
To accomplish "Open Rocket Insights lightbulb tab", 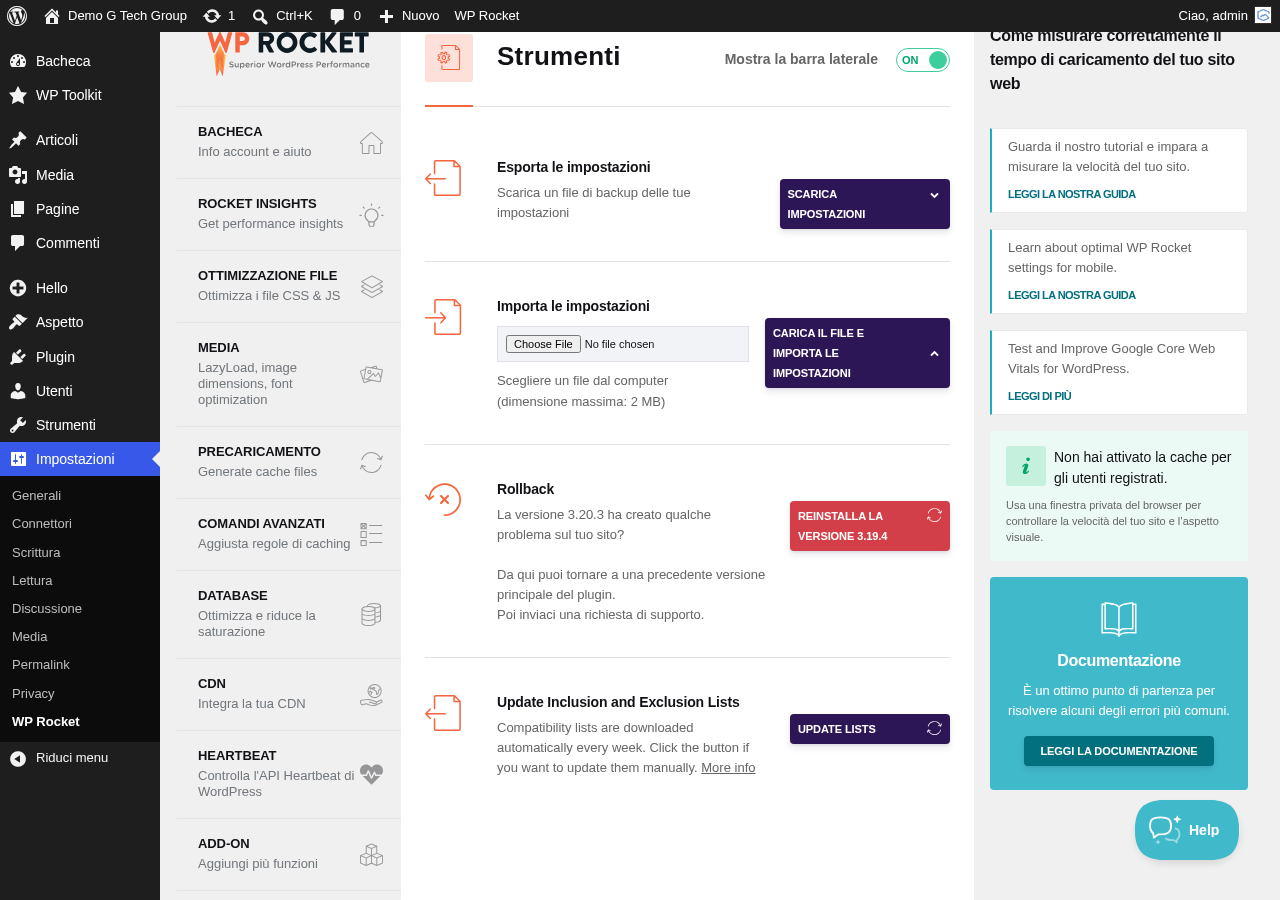I will (x=289, y=215).
